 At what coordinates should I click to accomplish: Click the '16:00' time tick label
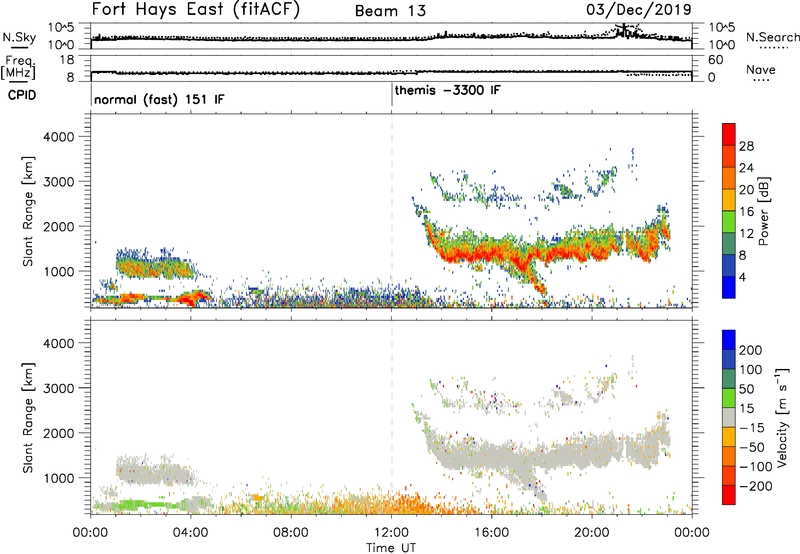[x=491, y=533]
